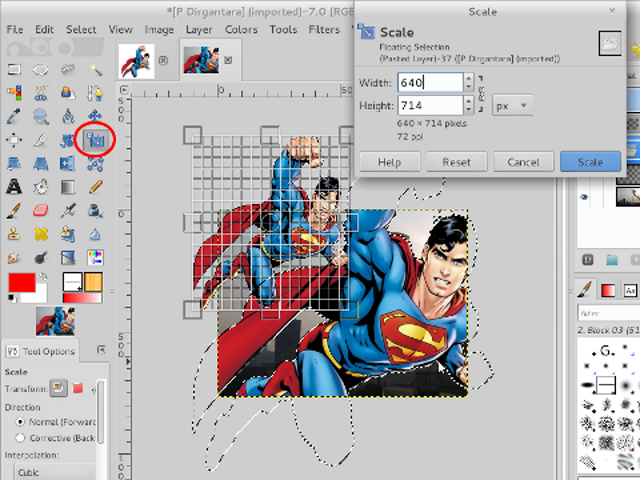The image size is (640, 480).
Task: Select the Measure compass tool
Action: 68,116
